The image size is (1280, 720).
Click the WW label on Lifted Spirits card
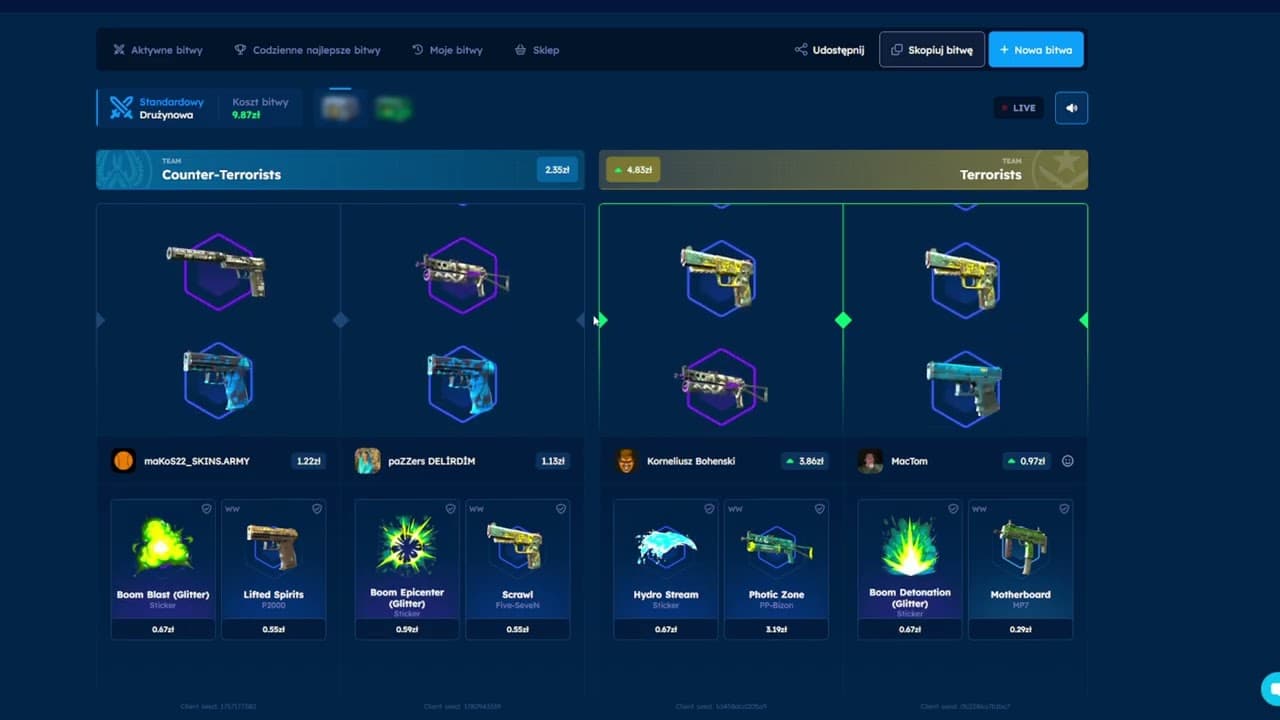click(232, 509)
